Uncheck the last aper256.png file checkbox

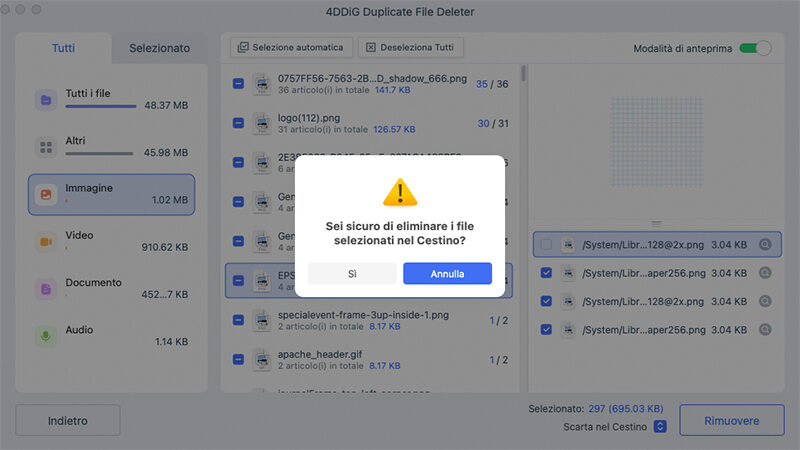(x=546, y=330)
